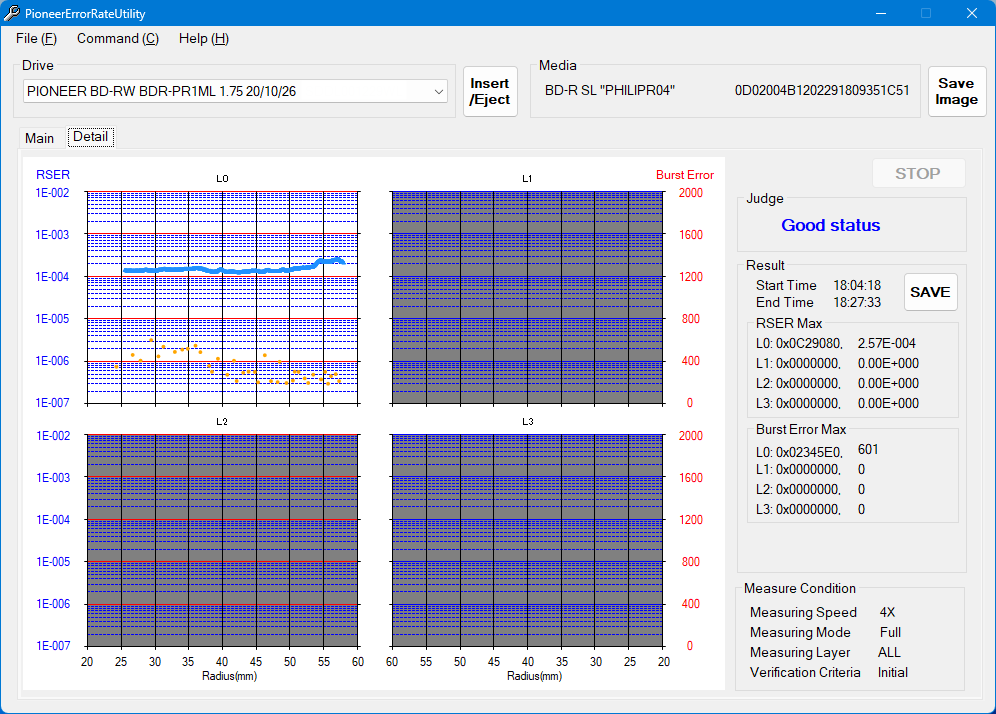Click the L0 RSER Max value 2.57E-004
996x714 pixels.
pyautogui.click(x=887, y=343)
